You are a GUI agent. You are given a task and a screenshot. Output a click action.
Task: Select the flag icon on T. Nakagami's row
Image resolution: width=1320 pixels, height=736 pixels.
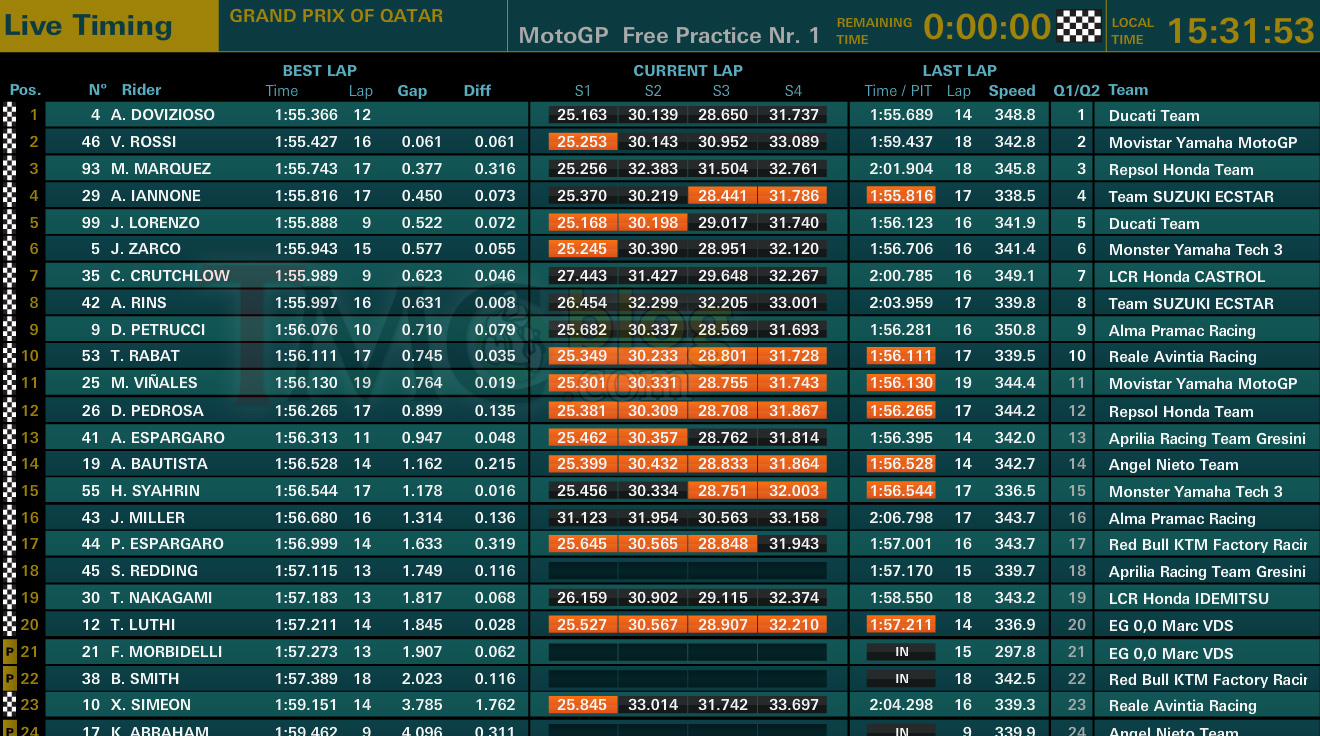click(x=10, y=597)
